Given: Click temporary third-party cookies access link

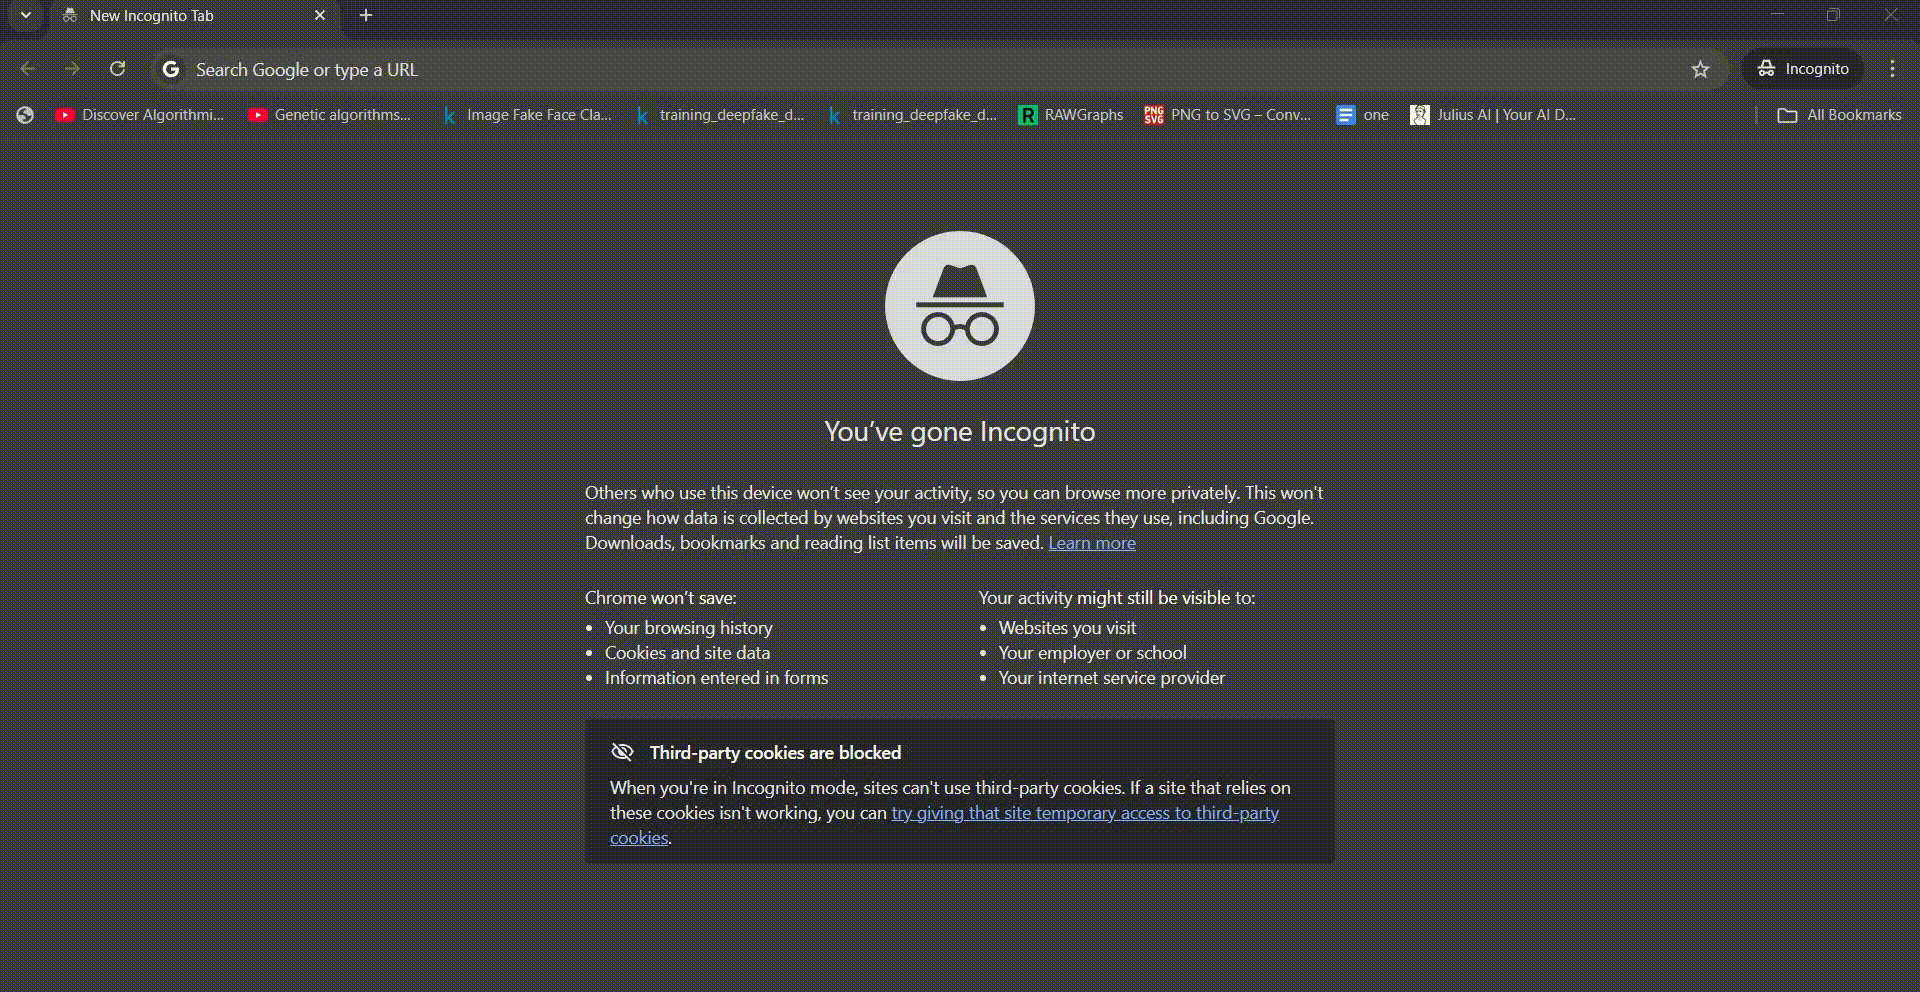Looking at the screenshot, I should pyautogui.click(x=1084, y=813).
